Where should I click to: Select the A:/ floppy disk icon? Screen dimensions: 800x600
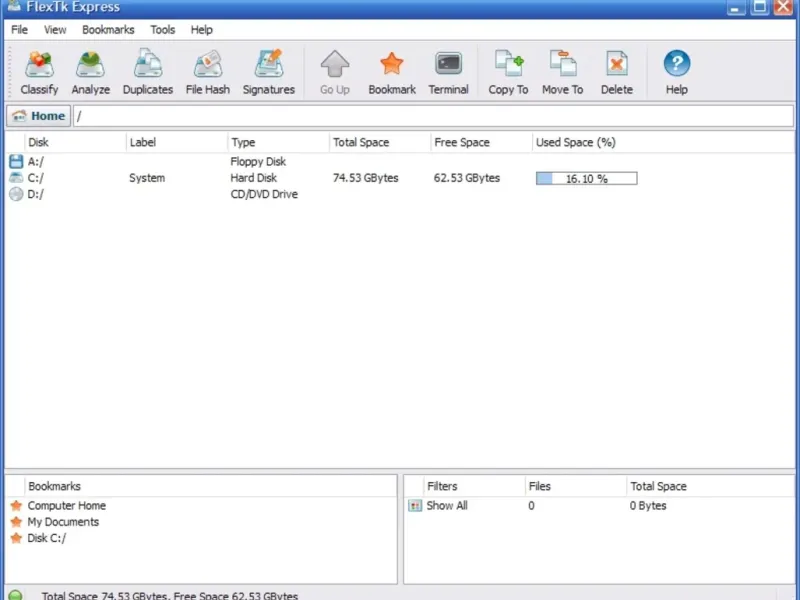pos(16,162)
